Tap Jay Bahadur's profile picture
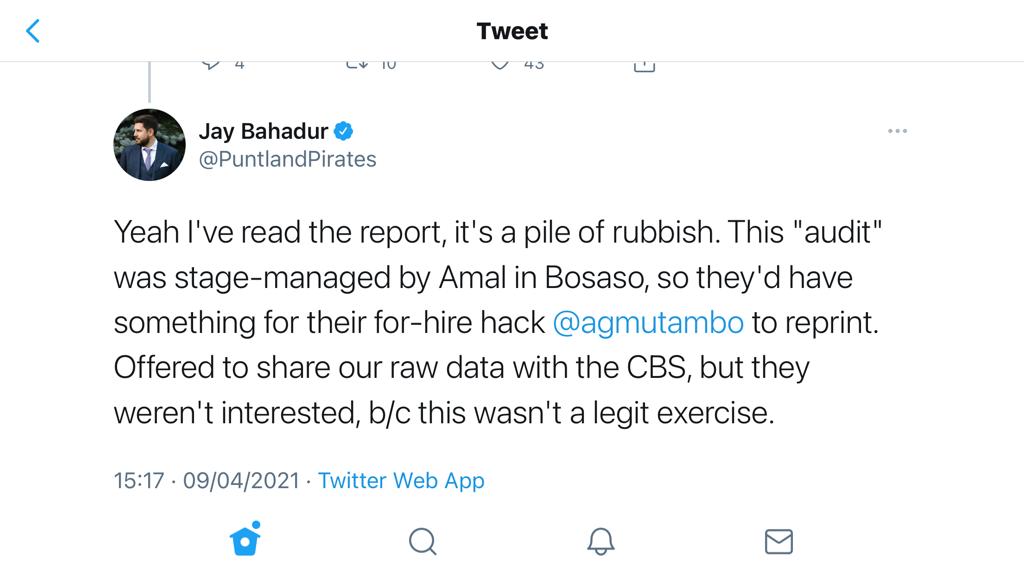Image resolution: width=1024 pixels, height=576 pixels. click(149, 145)
